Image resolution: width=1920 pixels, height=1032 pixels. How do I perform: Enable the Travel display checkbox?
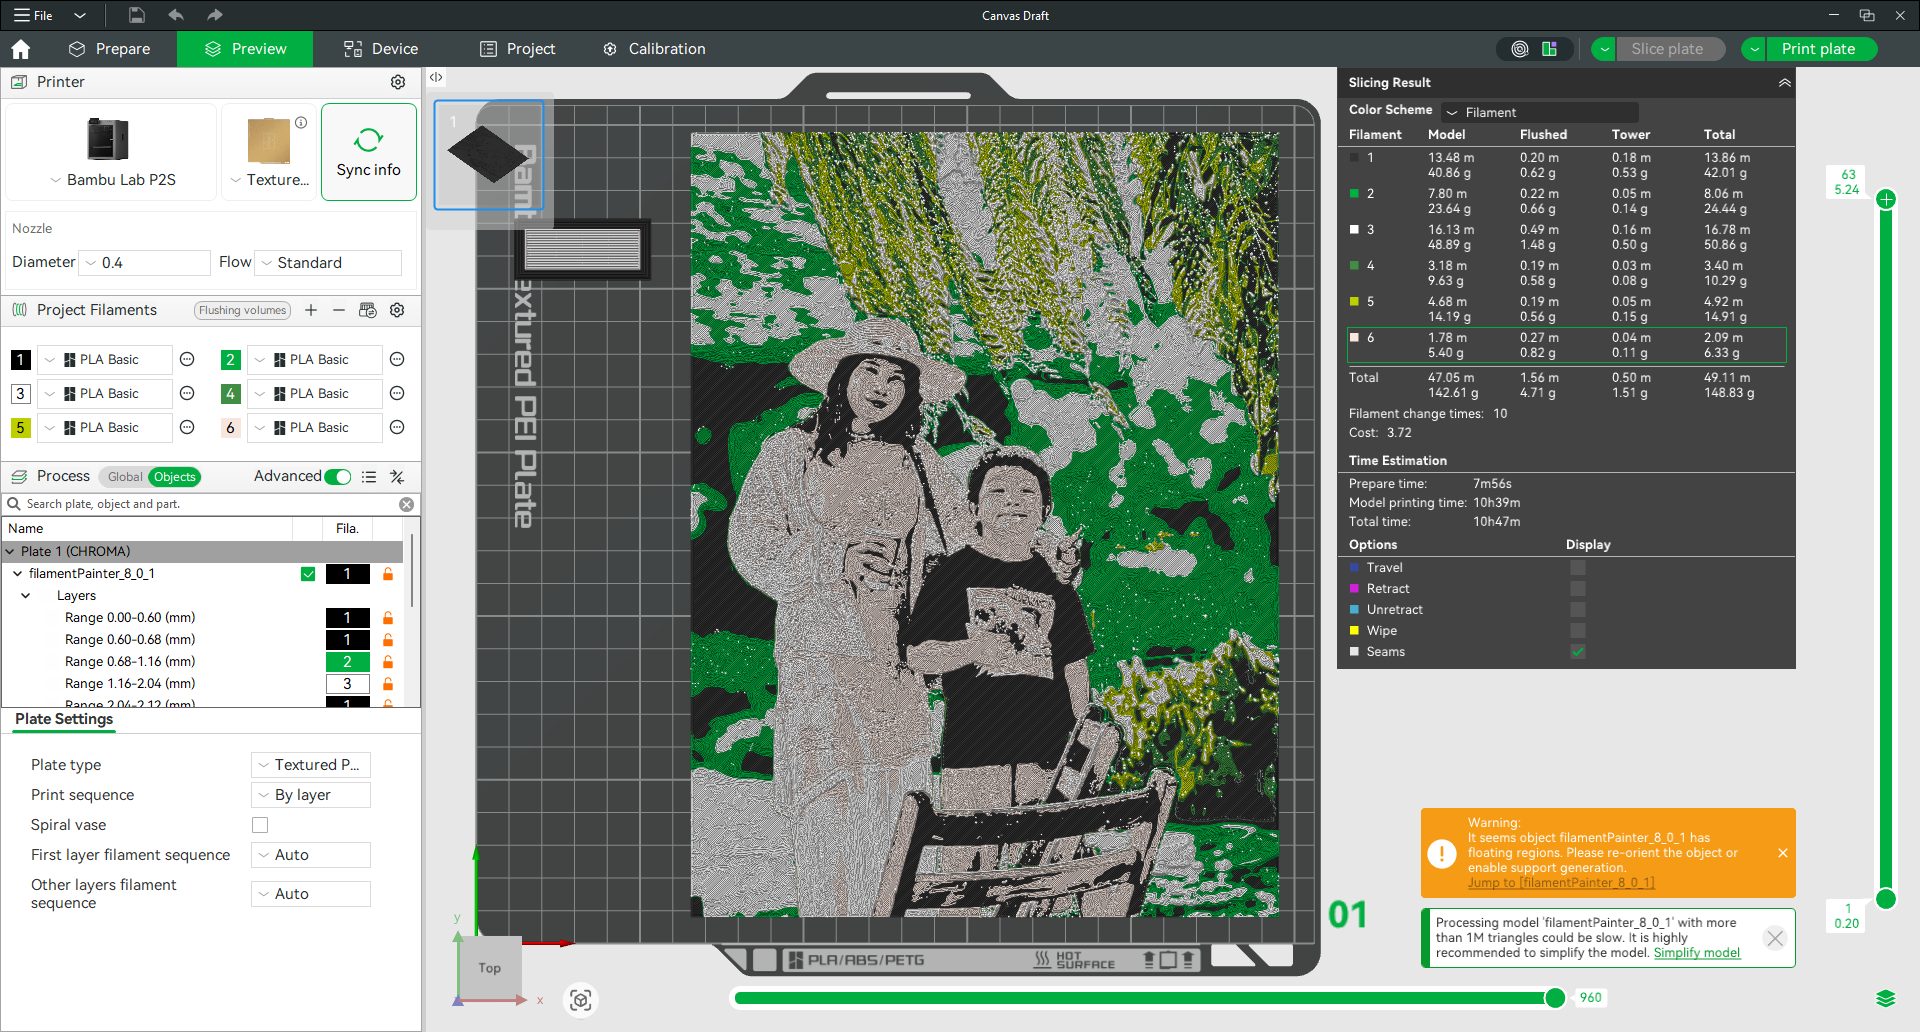coord(1577,568)
